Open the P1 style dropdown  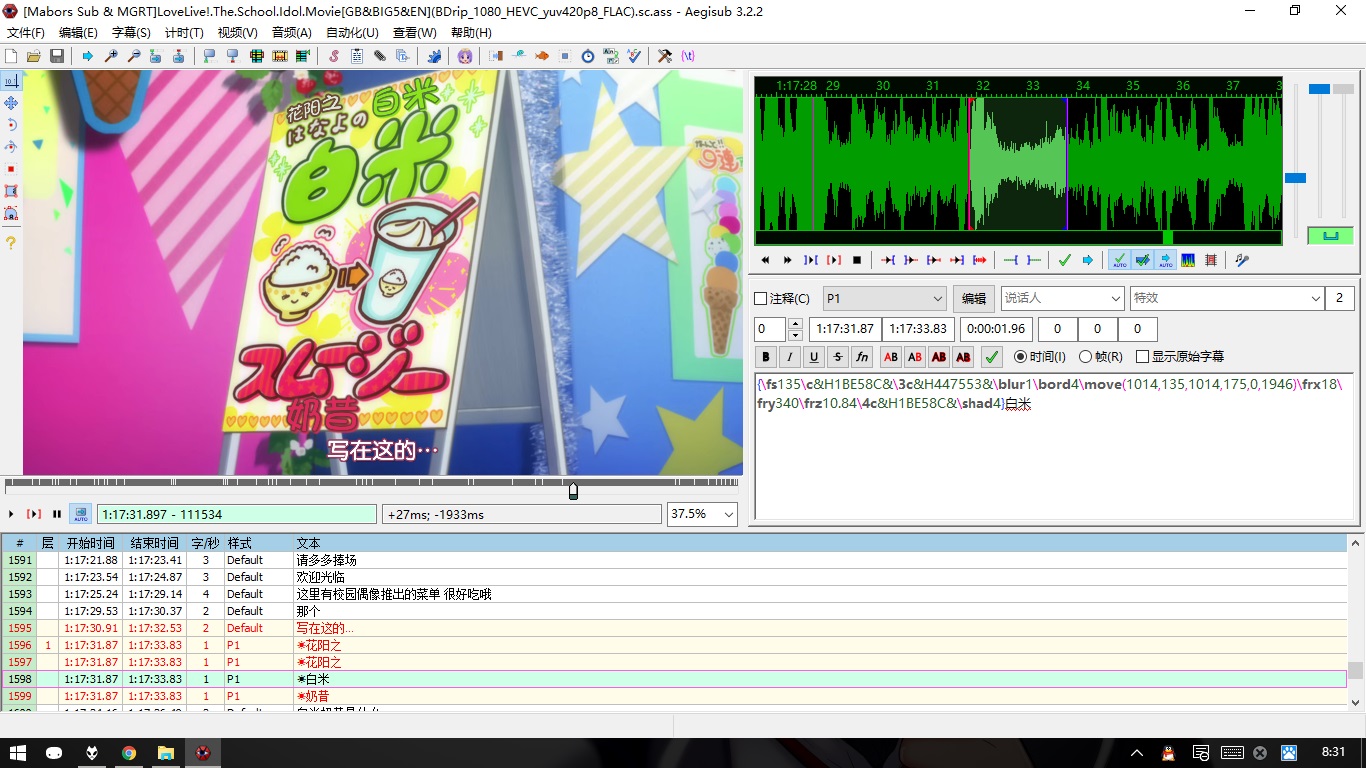(884, 298)
